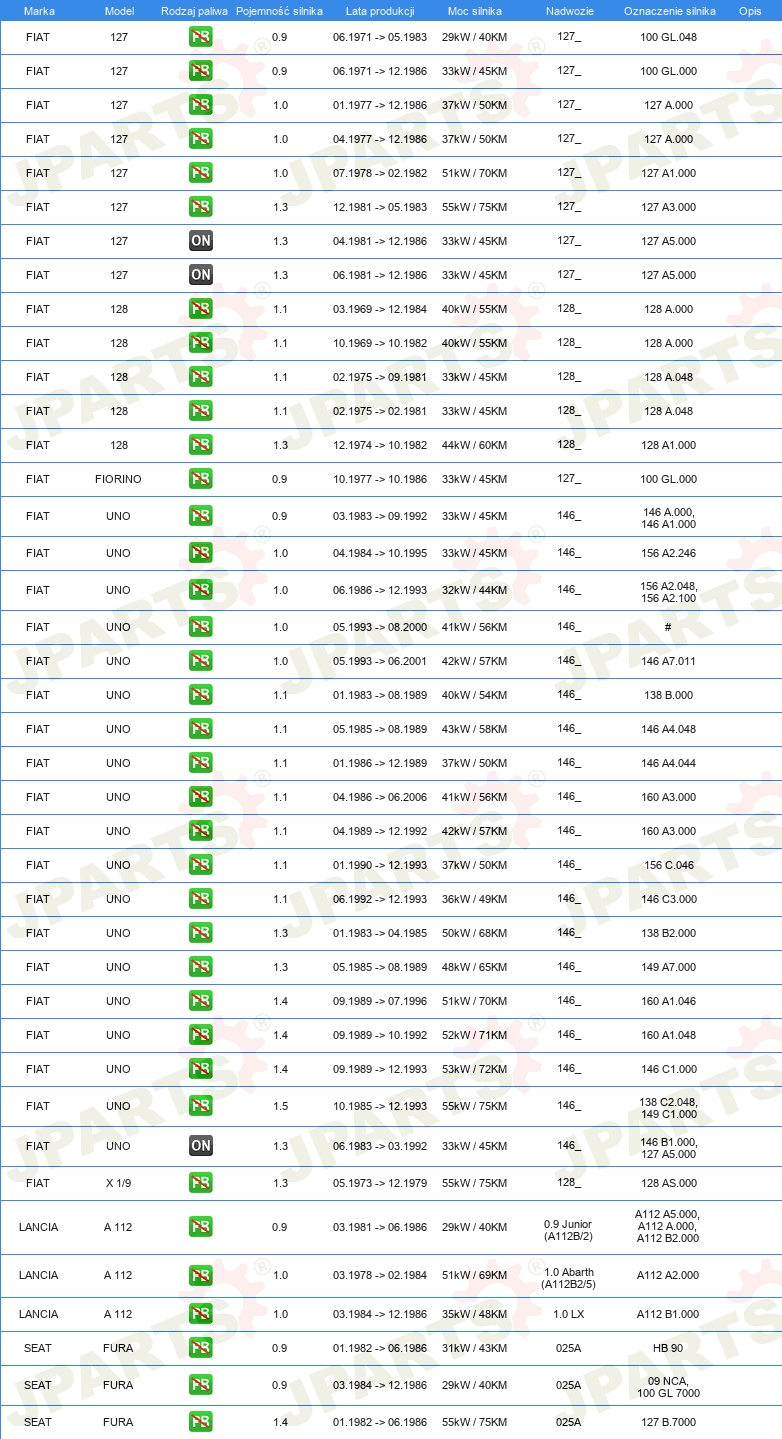Click the production dates 05.1993 -> 08.2000
782x1439 pixels.
click(380, 627)
